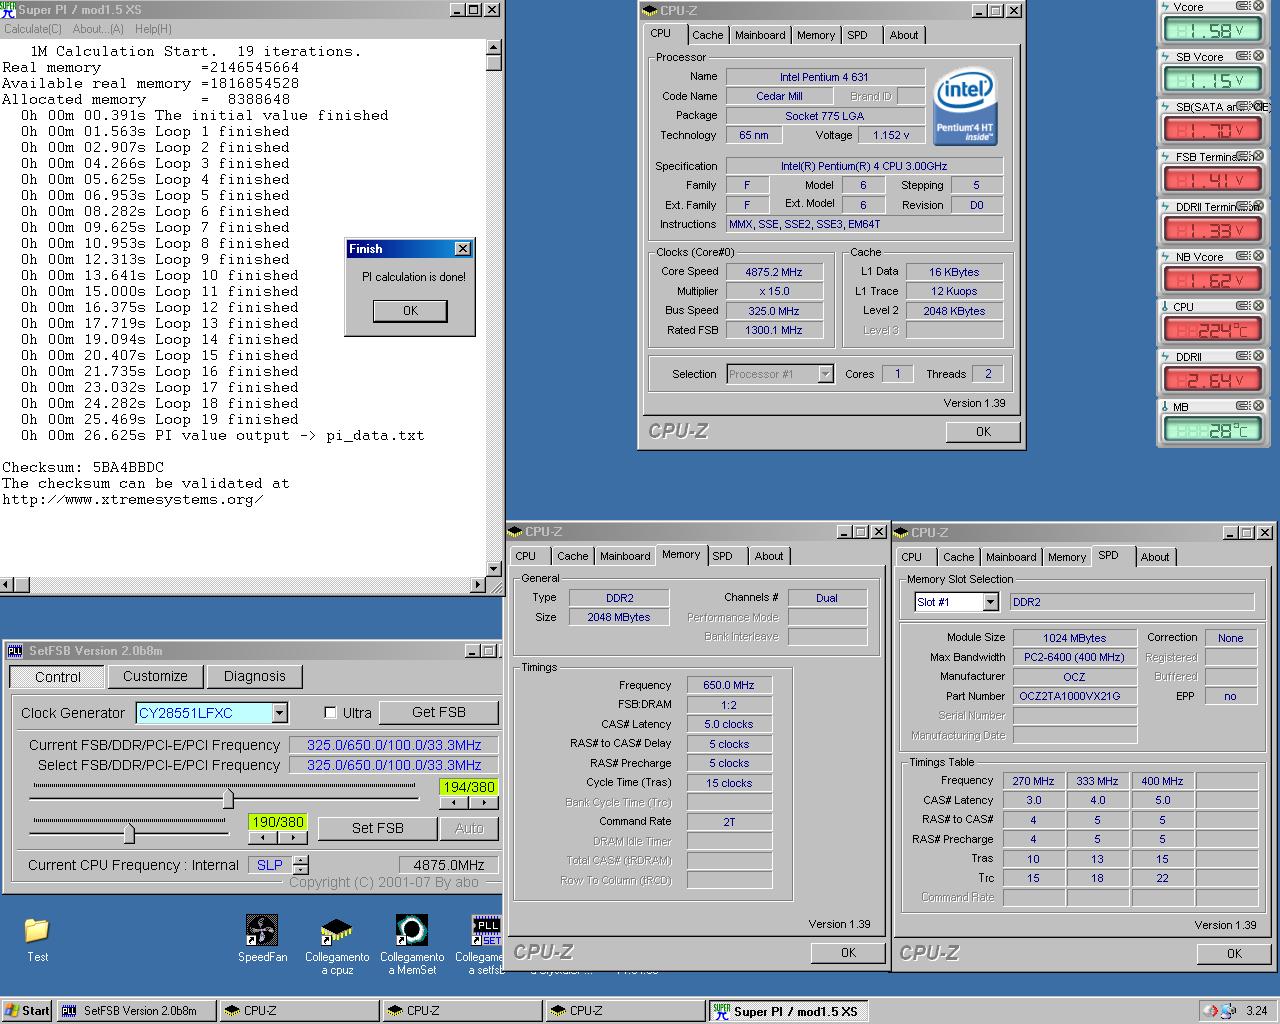The width and height of the screenshot is (1280, 1024).
Task: Click the step arrows under 194/380
Action: (468, 803)
